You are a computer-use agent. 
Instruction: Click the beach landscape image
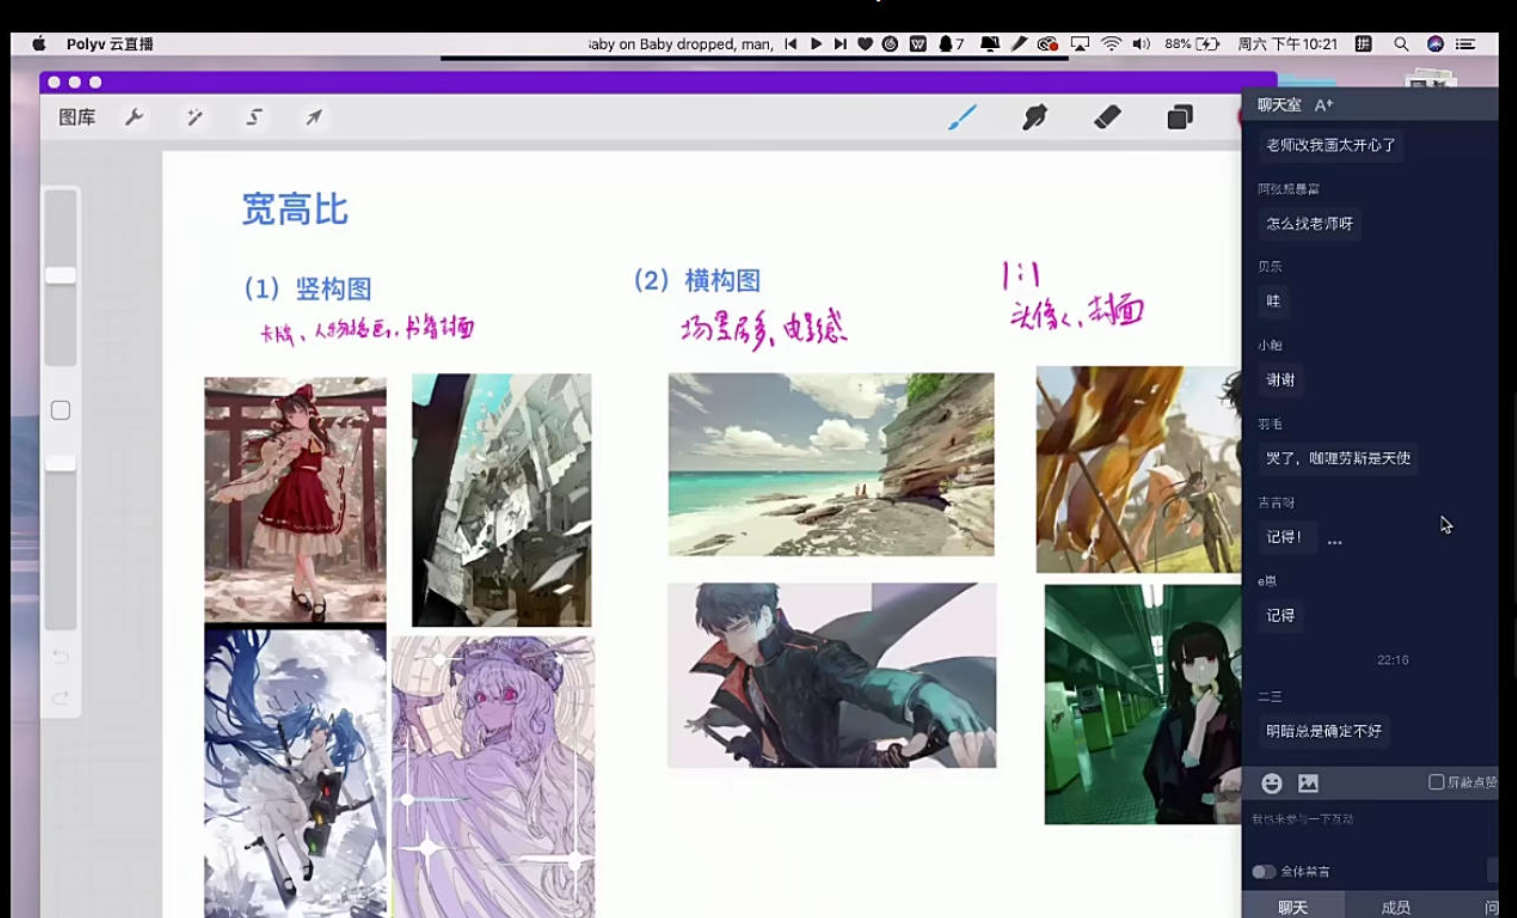tap(831, 464)
